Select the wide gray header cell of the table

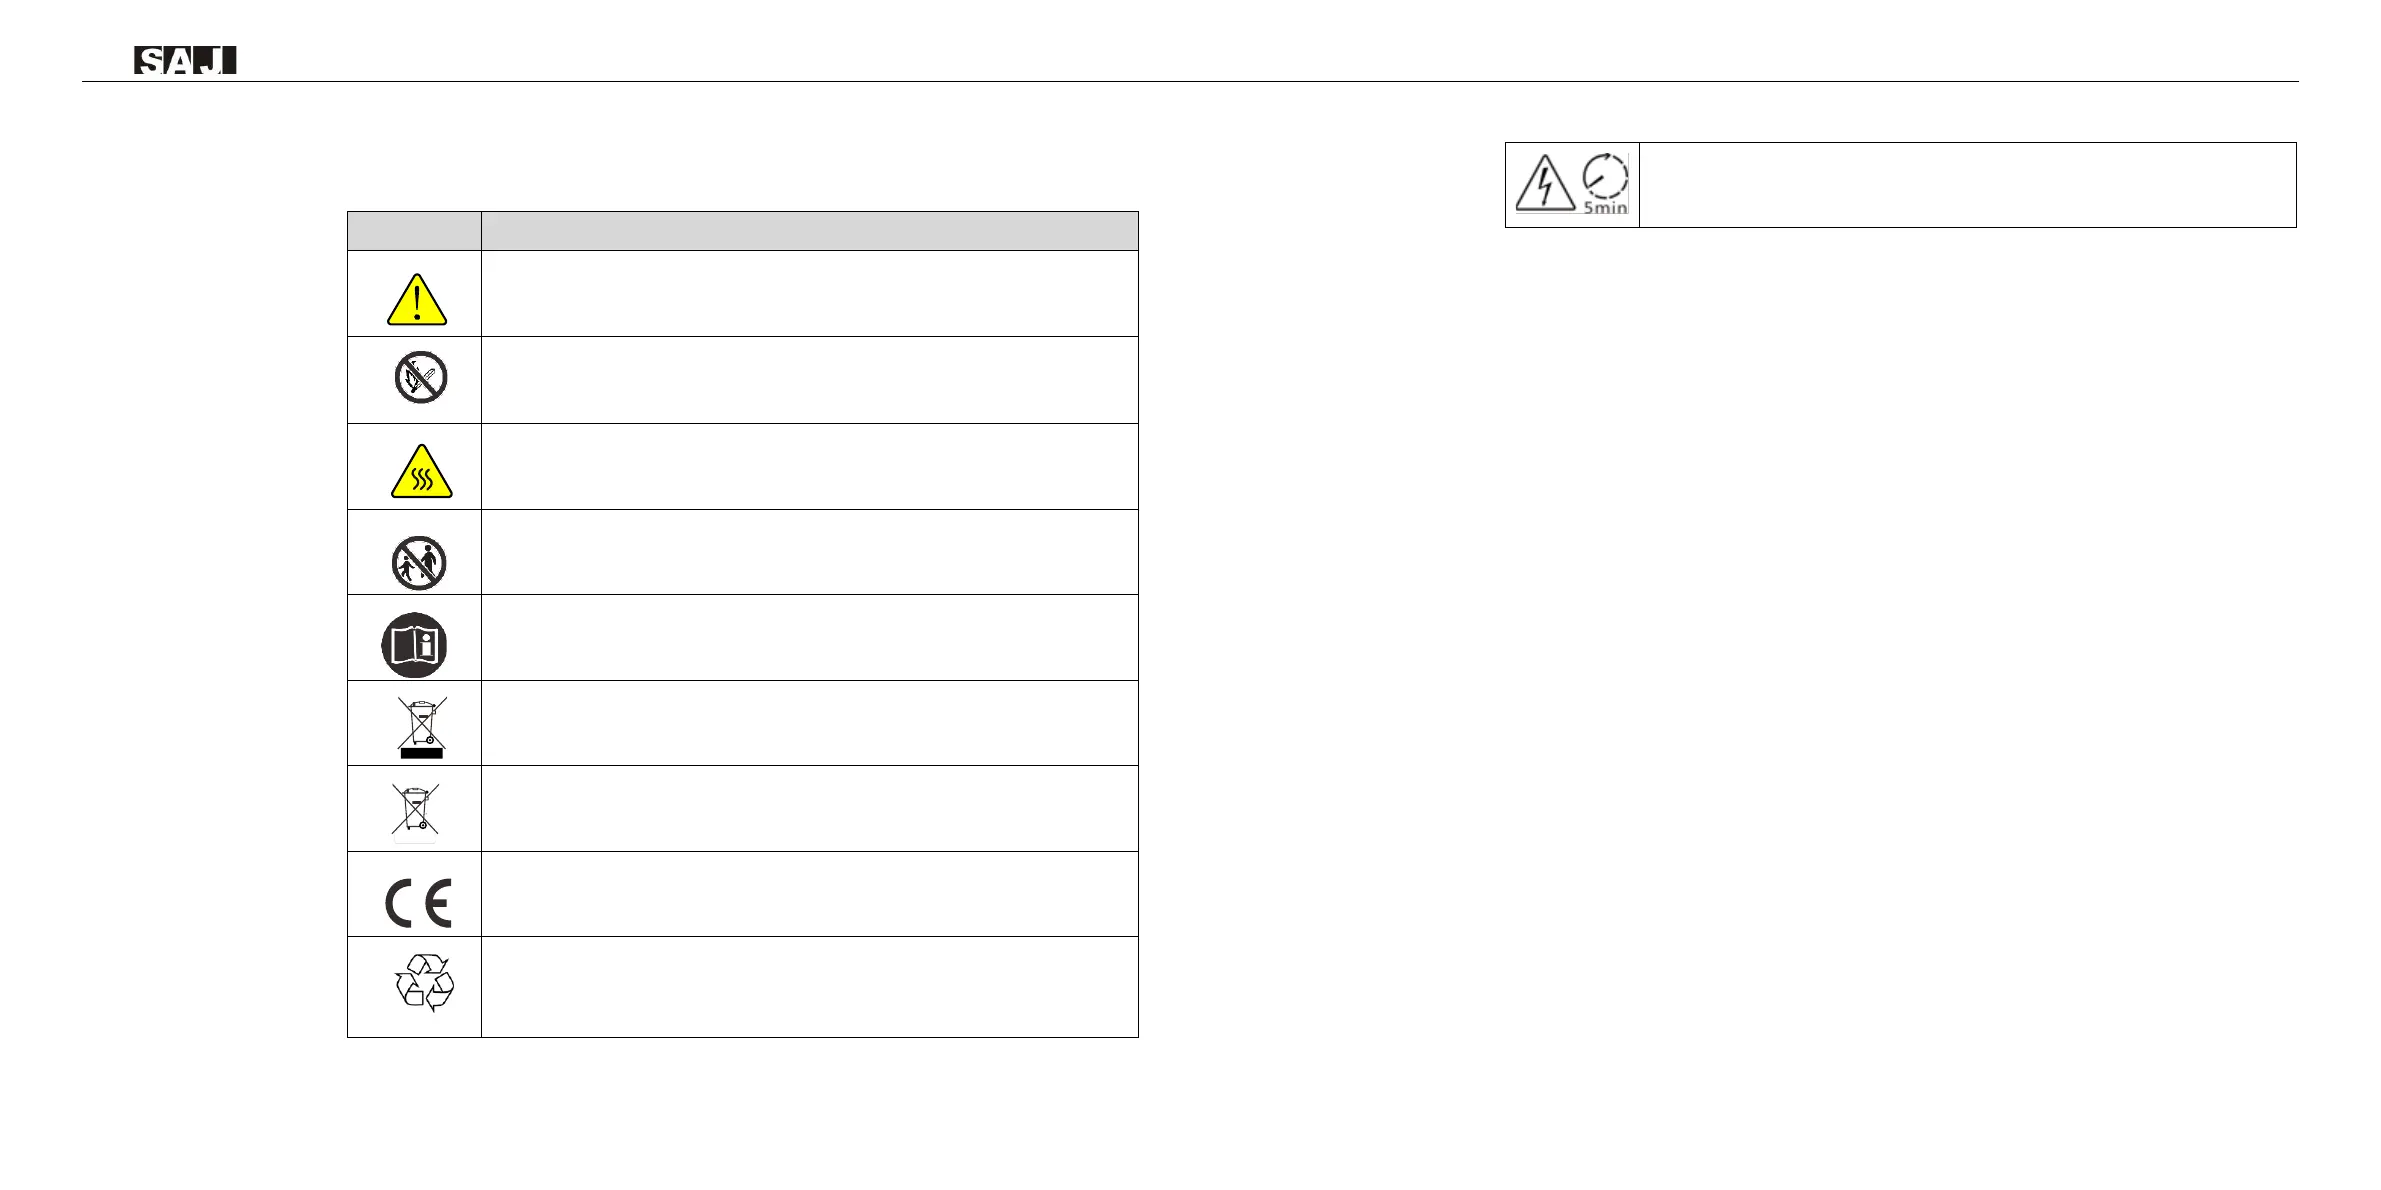pyautogui.click(x=809, y=231)
